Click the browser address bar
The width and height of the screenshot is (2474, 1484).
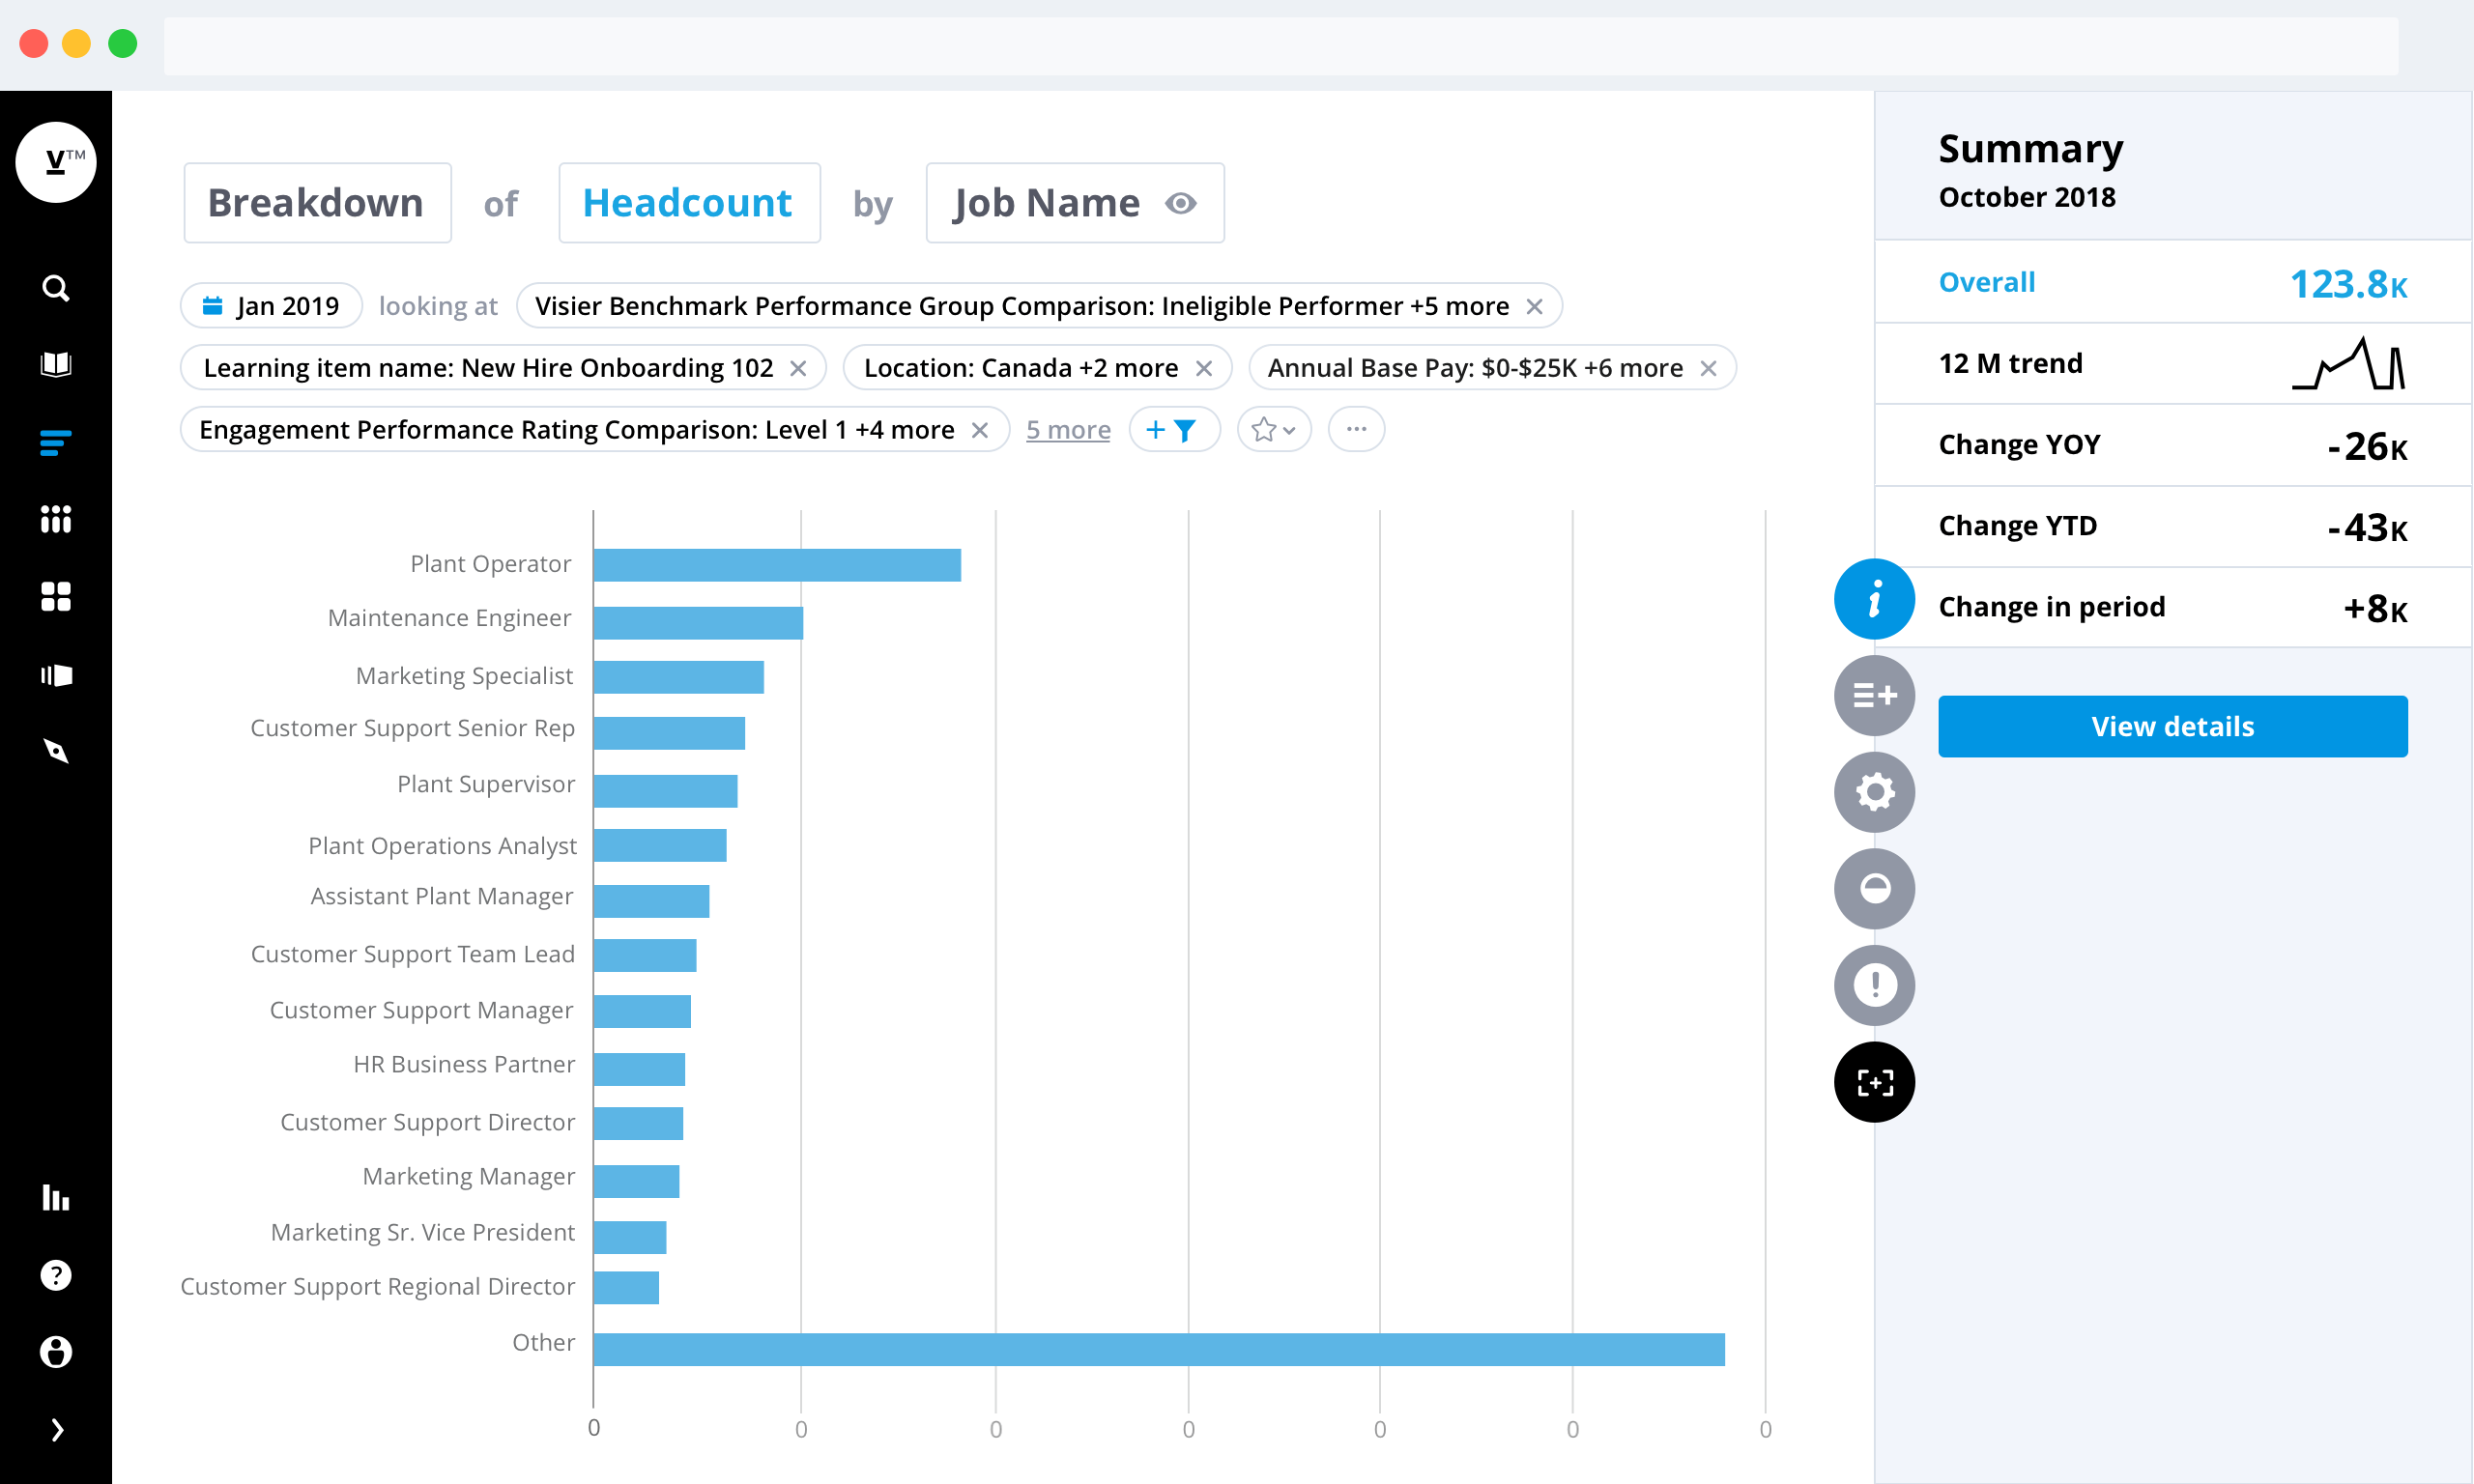(x=1281, y=46)
